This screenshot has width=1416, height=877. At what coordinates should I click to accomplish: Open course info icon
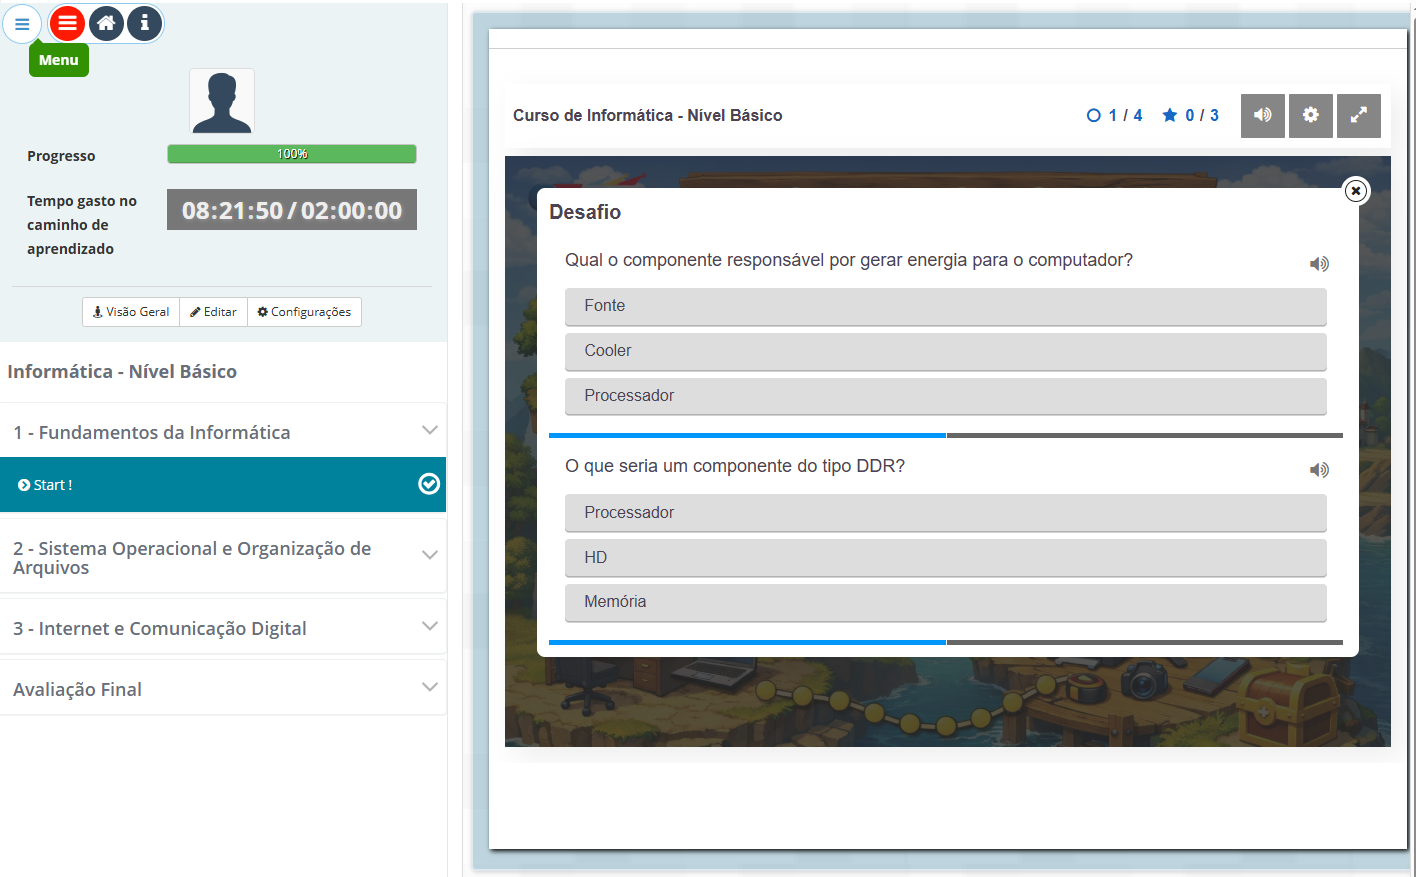pos(144,23)
